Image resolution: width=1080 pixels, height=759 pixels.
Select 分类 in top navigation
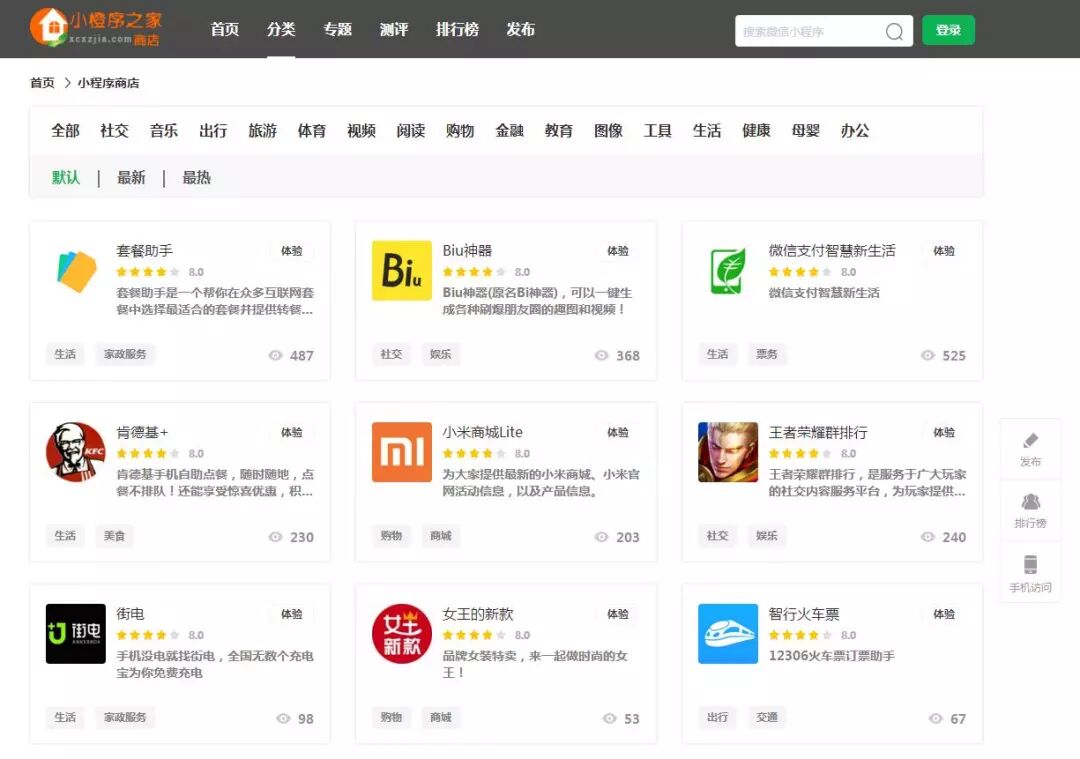281,29
